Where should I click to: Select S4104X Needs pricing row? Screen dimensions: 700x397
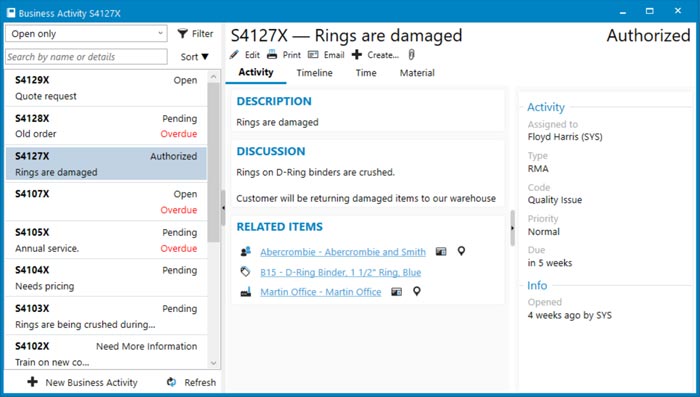pos(106,278)
